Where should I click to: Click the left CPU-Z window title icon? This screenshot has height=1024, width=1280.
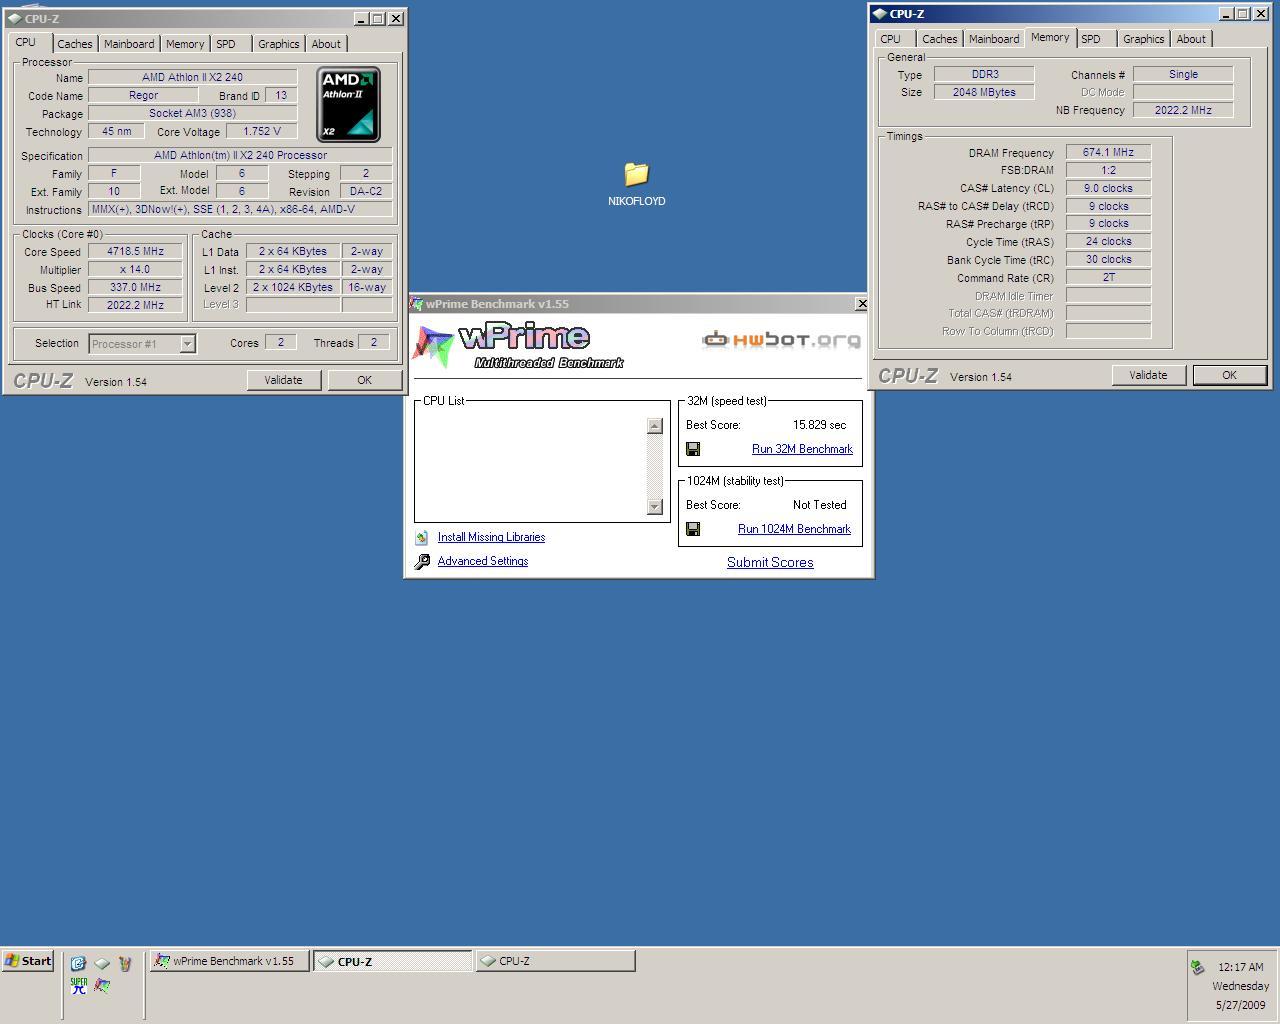[13, 18]
